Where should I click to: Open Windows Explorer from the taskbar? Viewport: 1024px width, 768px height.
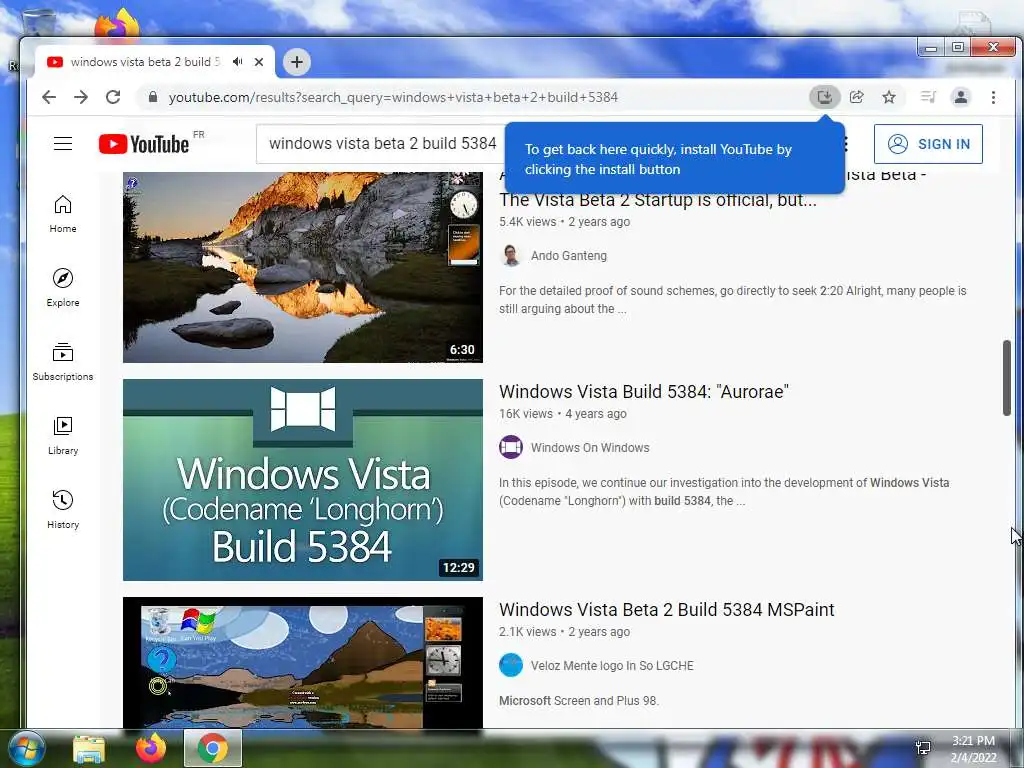[x=89, y=748]
